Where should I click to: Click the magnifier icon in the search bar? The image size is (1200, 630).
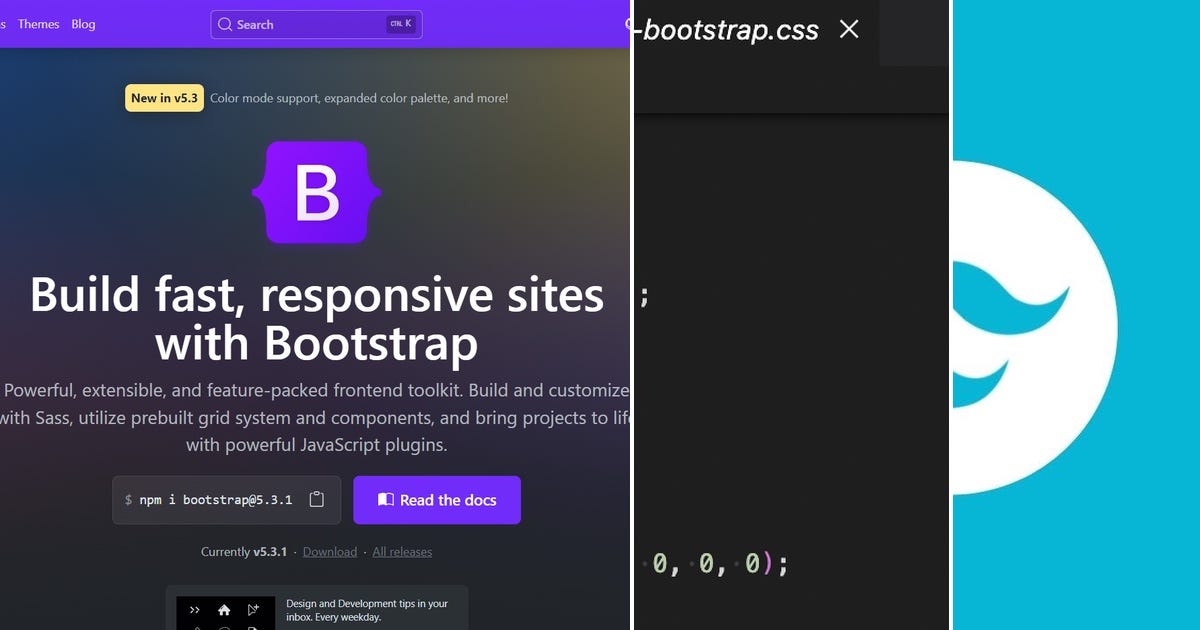(226, 24)
